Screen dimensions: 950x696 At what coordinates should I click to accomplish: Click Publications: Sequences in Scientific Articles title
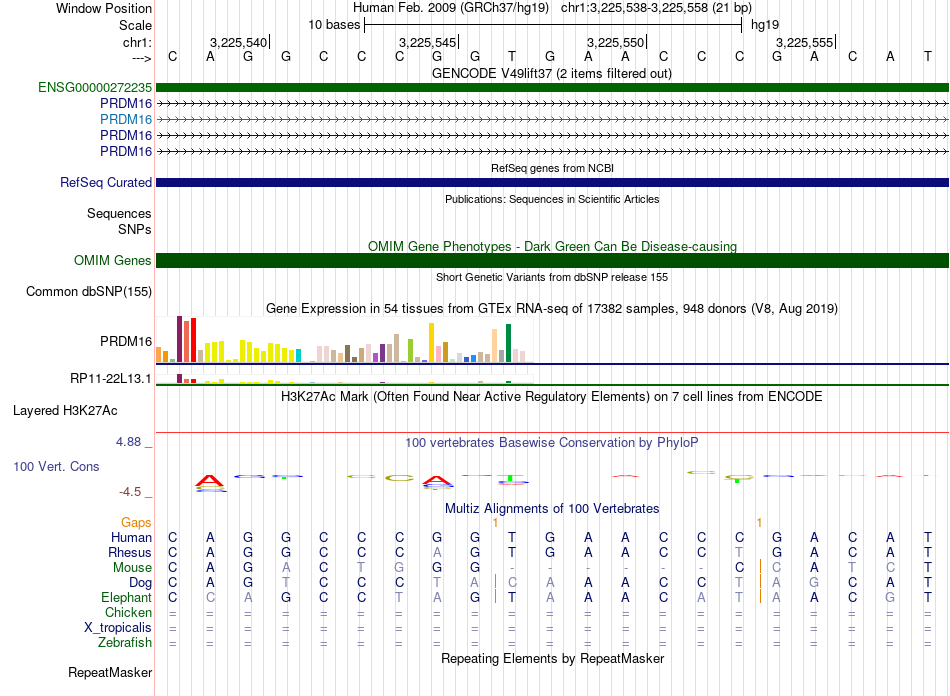(552, 199)
